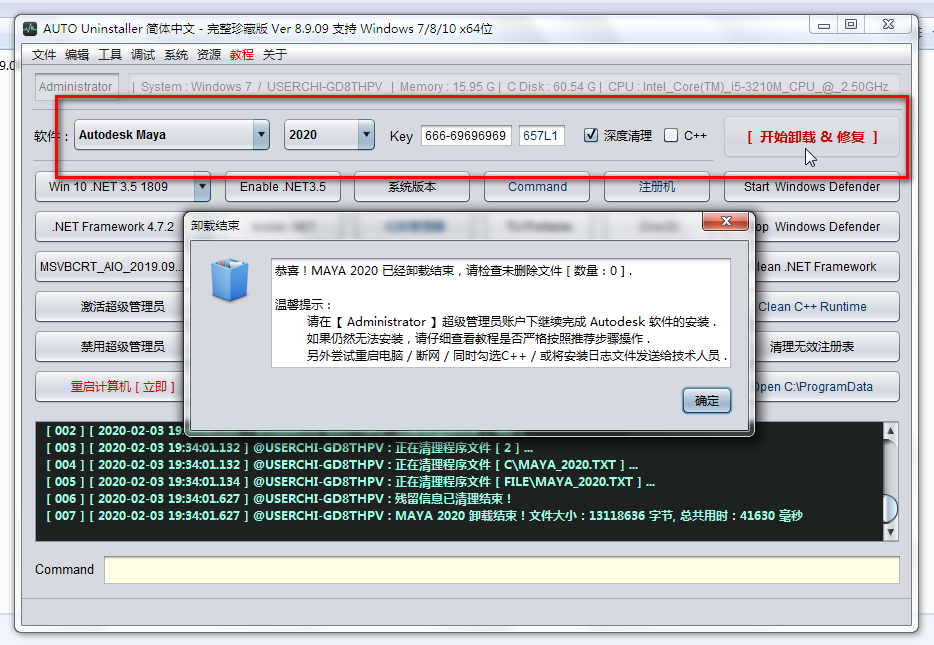934x645 pixels.
Task: Click the Administrator account button
Action: point(76,86)
